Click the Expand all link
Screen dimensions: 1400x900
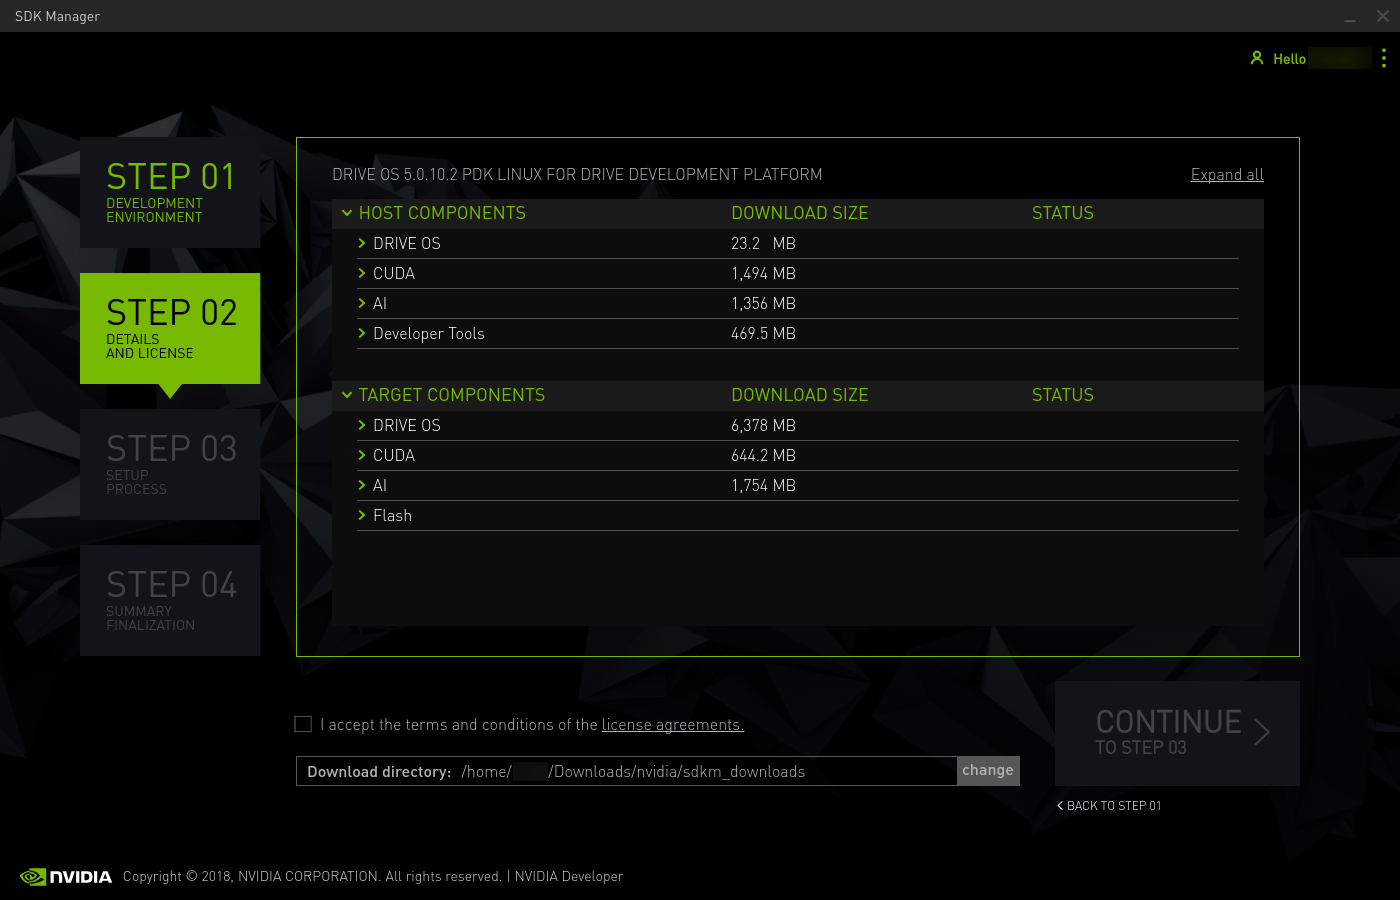1227,175
